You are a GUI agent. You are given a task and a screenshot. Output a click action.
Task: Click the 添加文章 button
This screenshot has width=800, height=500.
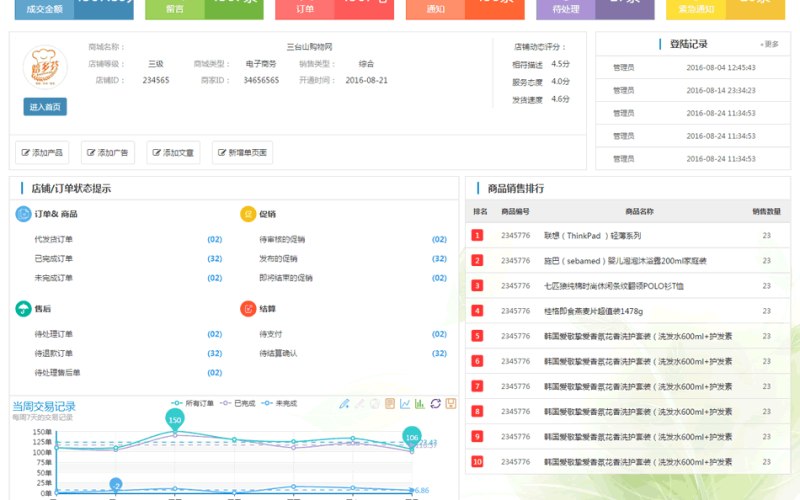pyautogui.click(x=173, y=153)
